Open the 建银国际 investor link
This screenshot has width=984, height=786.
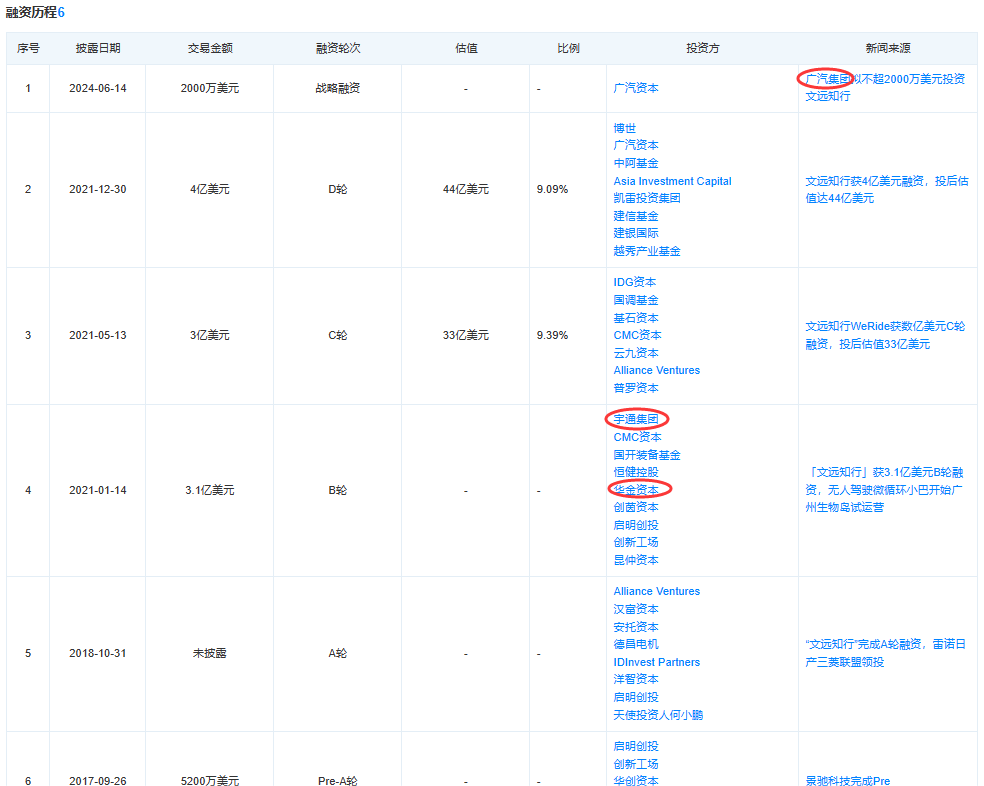point(636,233)
